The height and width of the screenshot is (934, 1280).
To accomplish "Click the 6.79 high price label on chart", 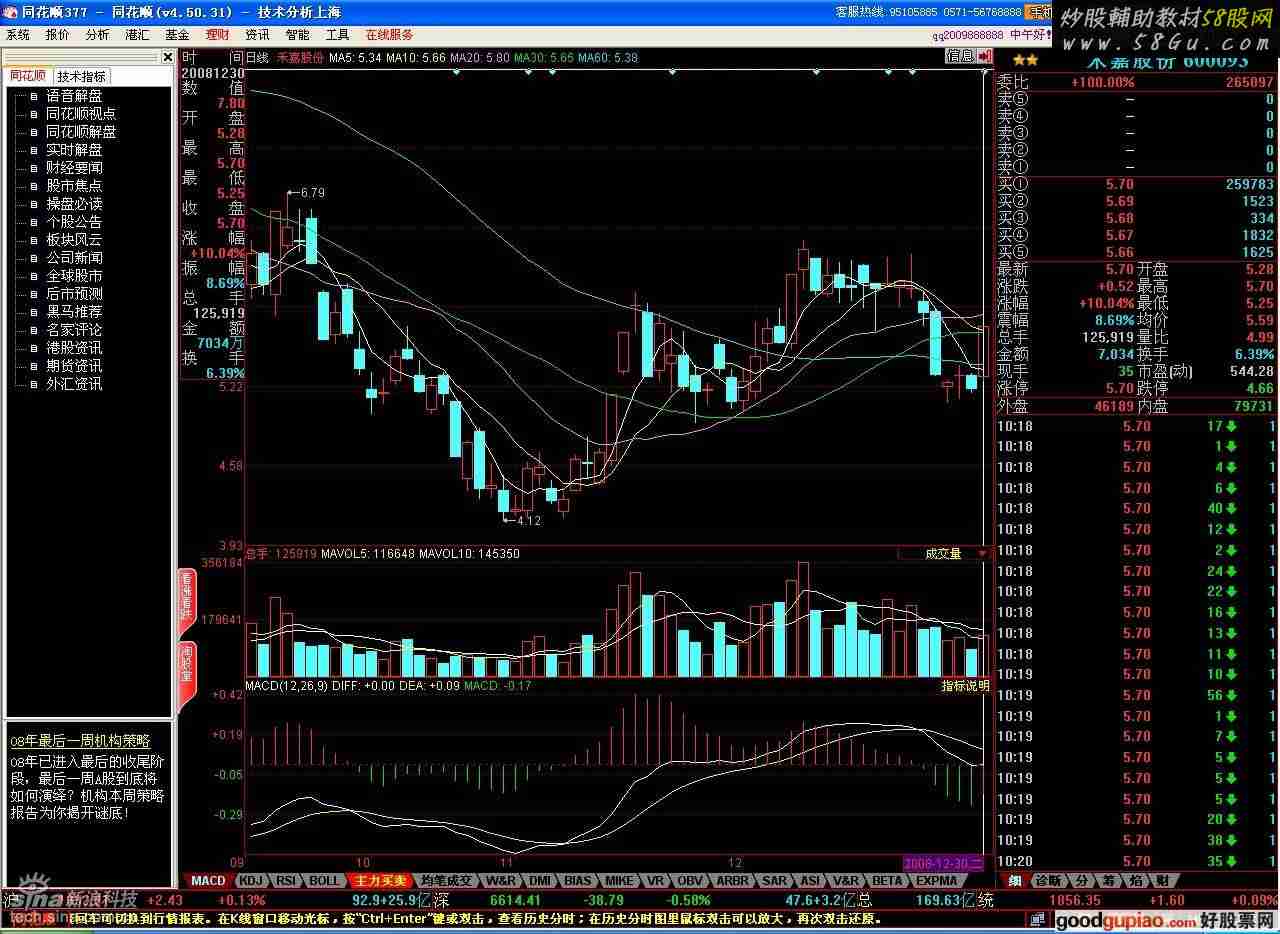I will pos(313,192).
